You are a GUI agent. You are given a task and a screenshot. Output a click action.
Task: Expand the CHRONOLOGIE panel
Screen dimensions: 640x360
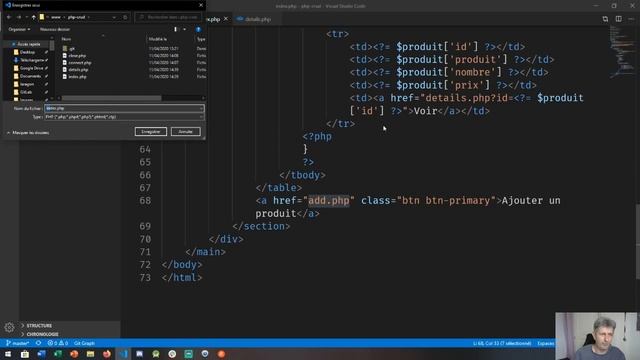pos(42,334)
